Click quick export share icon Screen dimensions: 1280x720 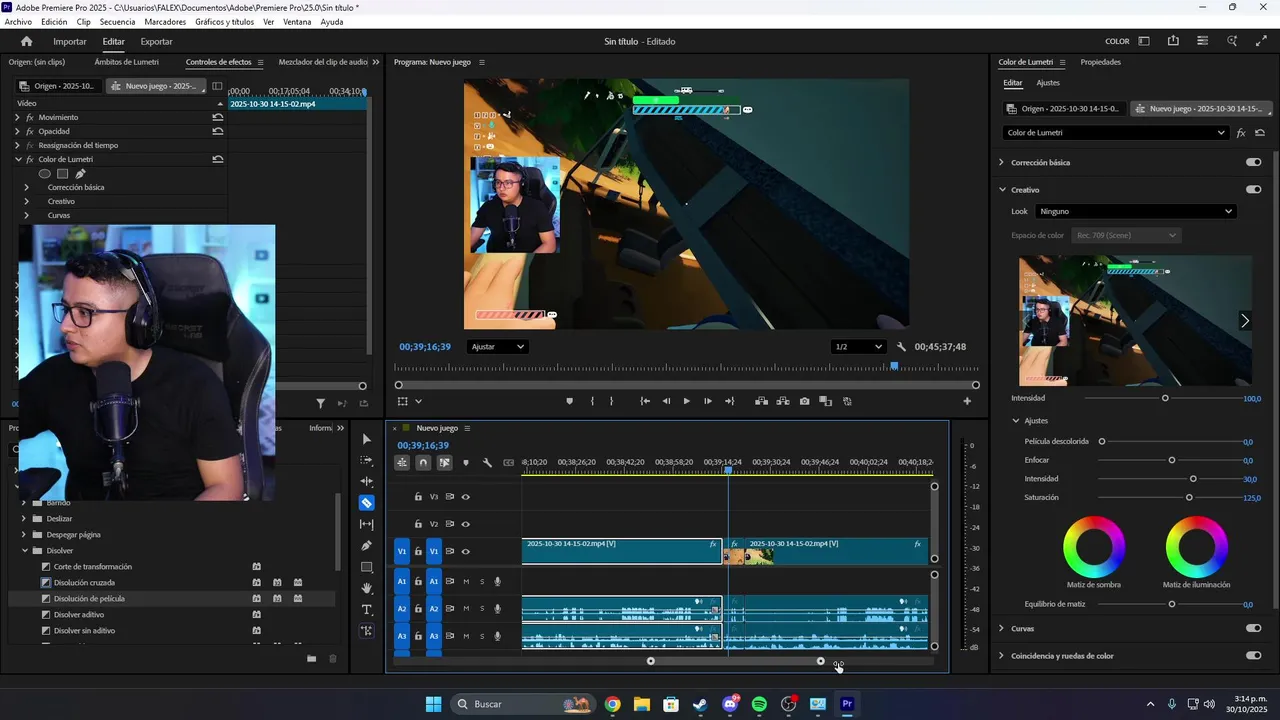point(1173,41)
